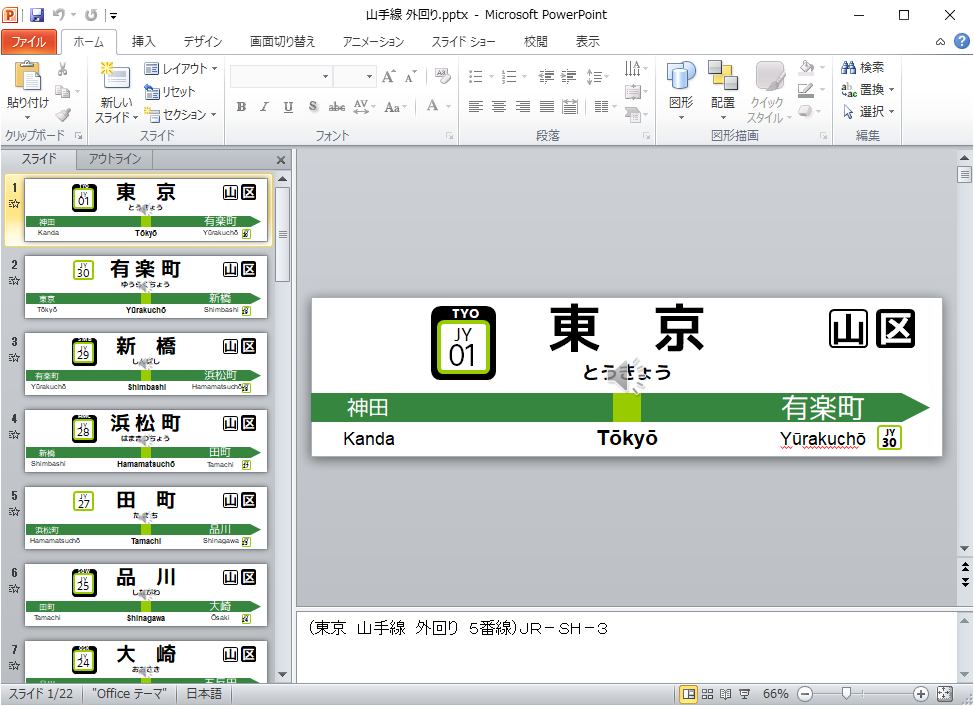The height and width of the screenshot is (706, 974).
Task: Open the font size dropdown
Action: point(370,76)
